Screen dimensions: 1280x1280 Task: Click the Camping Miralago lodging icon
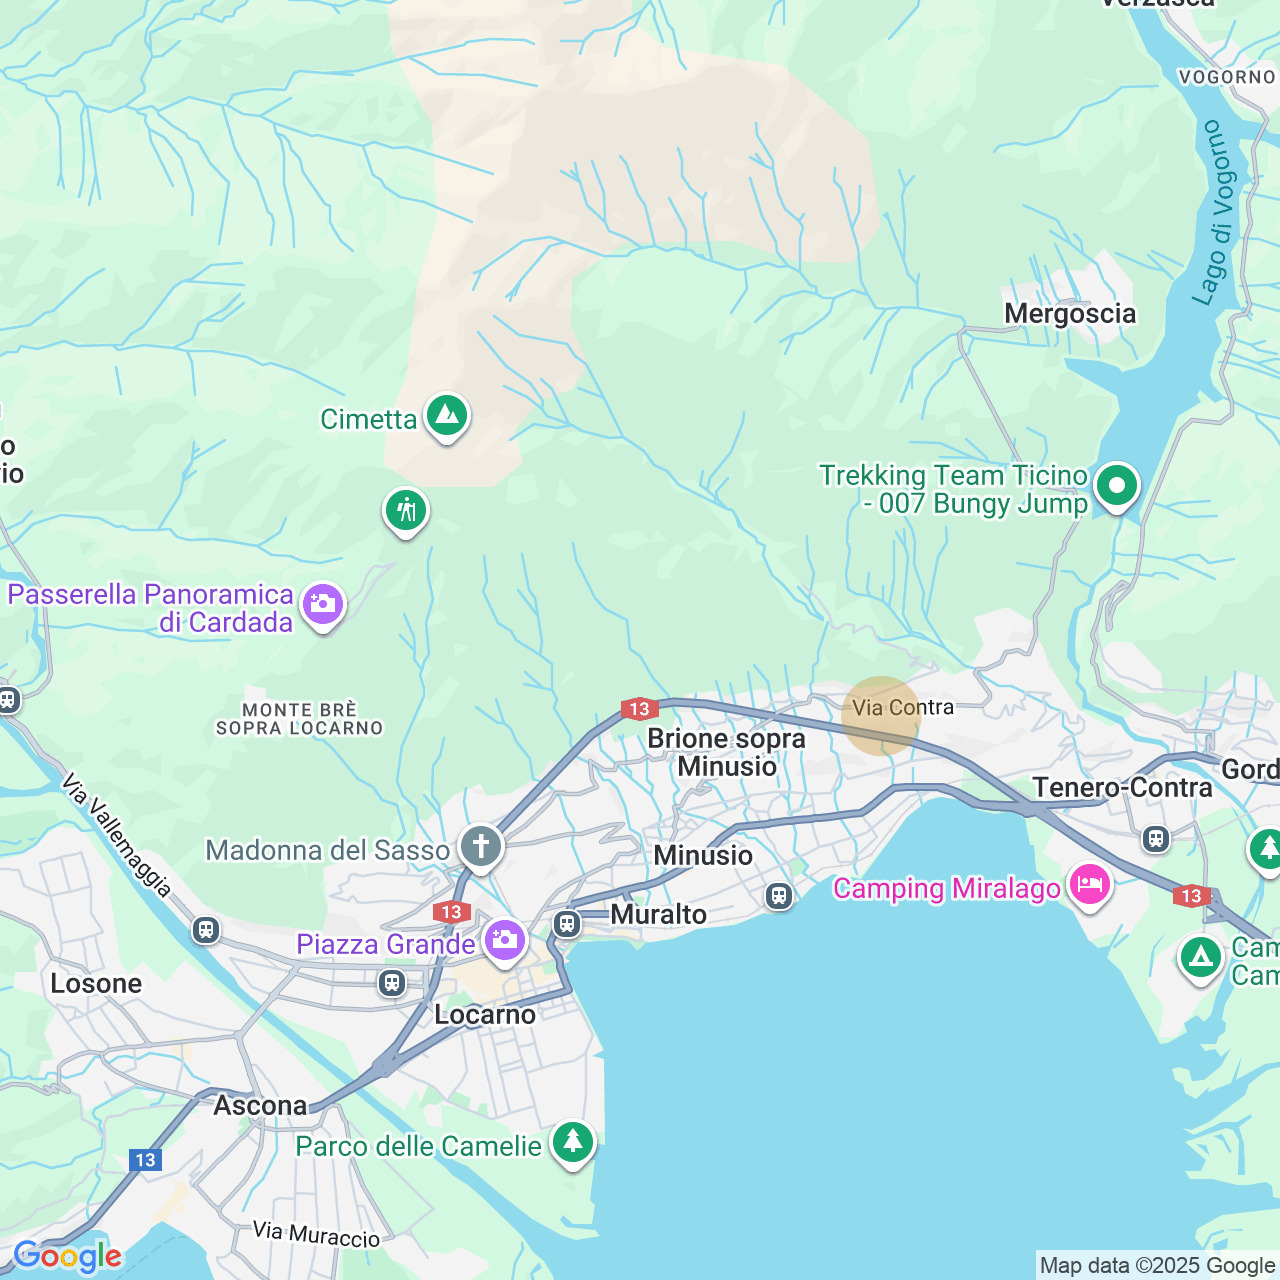(x=1089, y=884)
